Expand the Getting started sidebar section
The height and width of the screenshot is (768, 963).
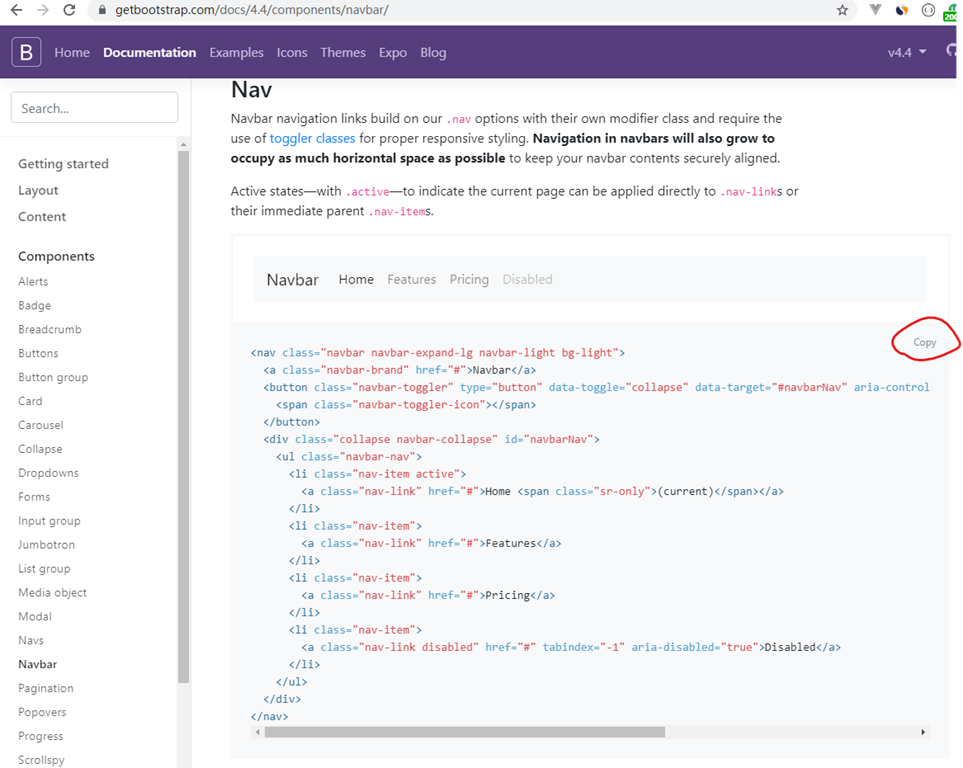coord(63,164)
